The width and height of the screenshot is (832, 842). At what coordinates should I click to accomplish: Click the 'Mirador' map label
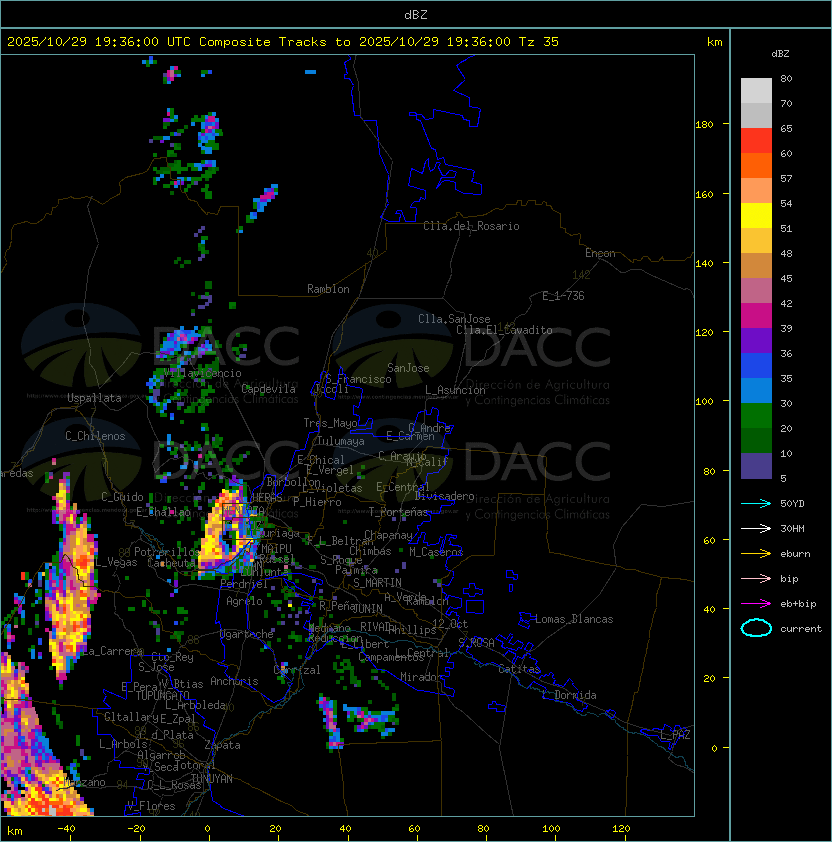click(421, 677)
